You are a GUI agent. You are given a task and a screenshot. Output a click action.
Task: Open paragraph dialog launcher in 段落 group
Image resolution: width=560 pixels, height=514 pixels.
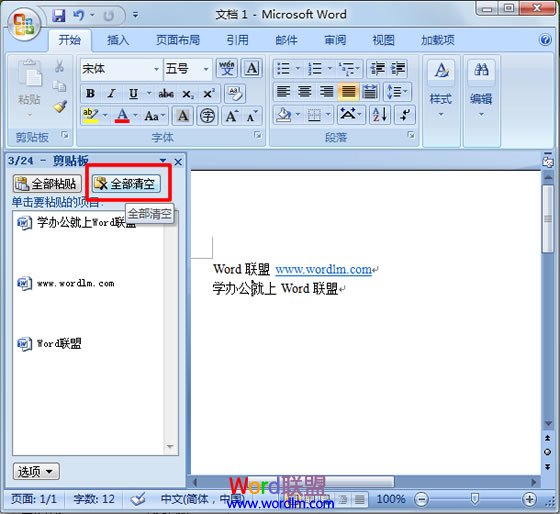411,135
